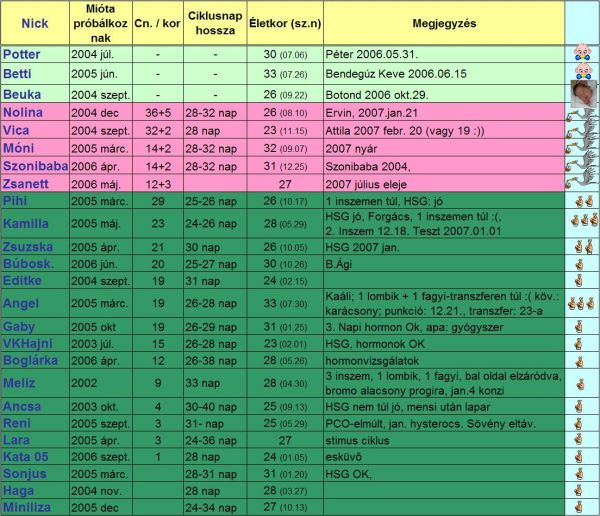The image size is (600, 516).
Task: Click the crossed-fingers icon in Meliz's row
Action: pyautogui.click(x=580, y=382)
